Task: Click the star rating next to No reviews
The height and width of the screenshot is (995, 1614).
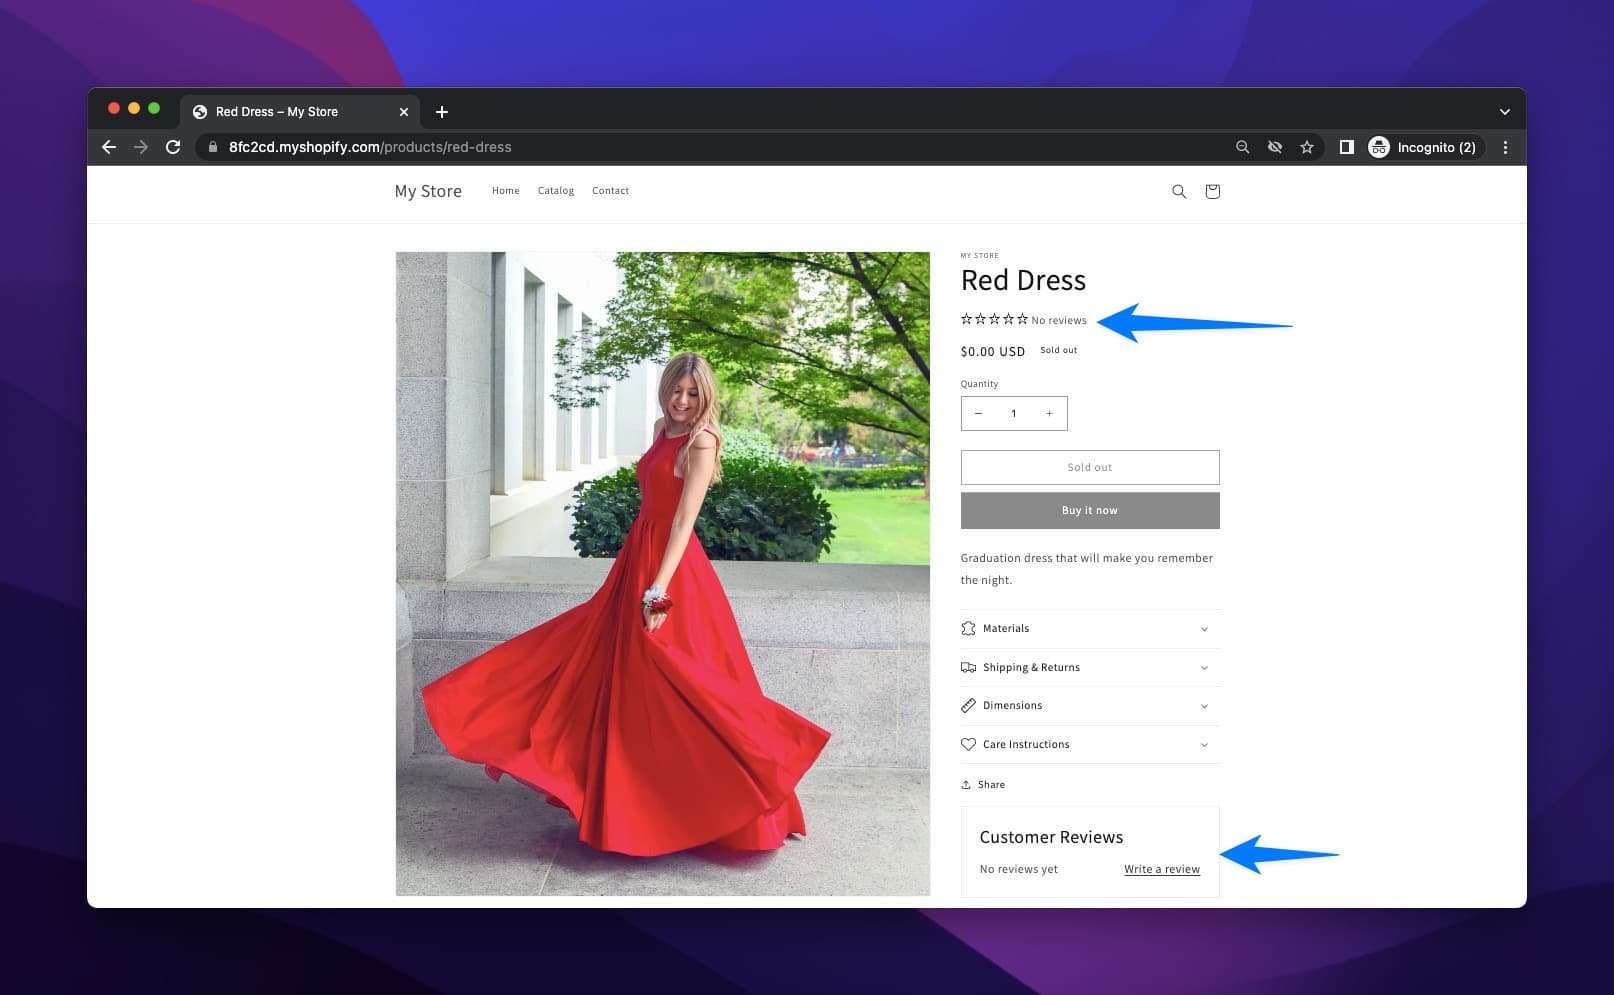Action: coord(994,320)
